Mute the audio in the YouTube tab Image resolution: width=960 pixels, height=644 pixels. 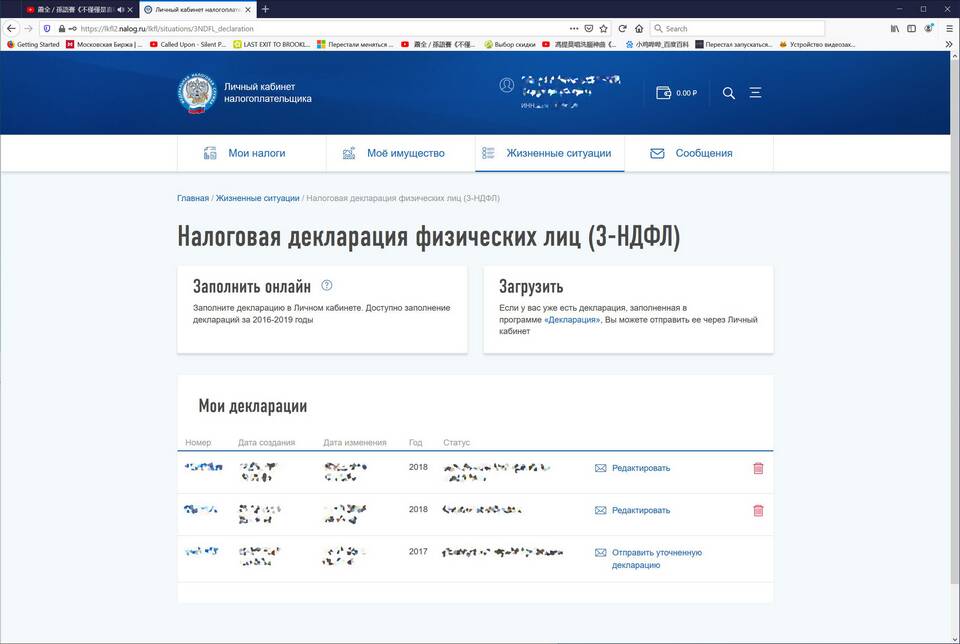click(120, 9)
